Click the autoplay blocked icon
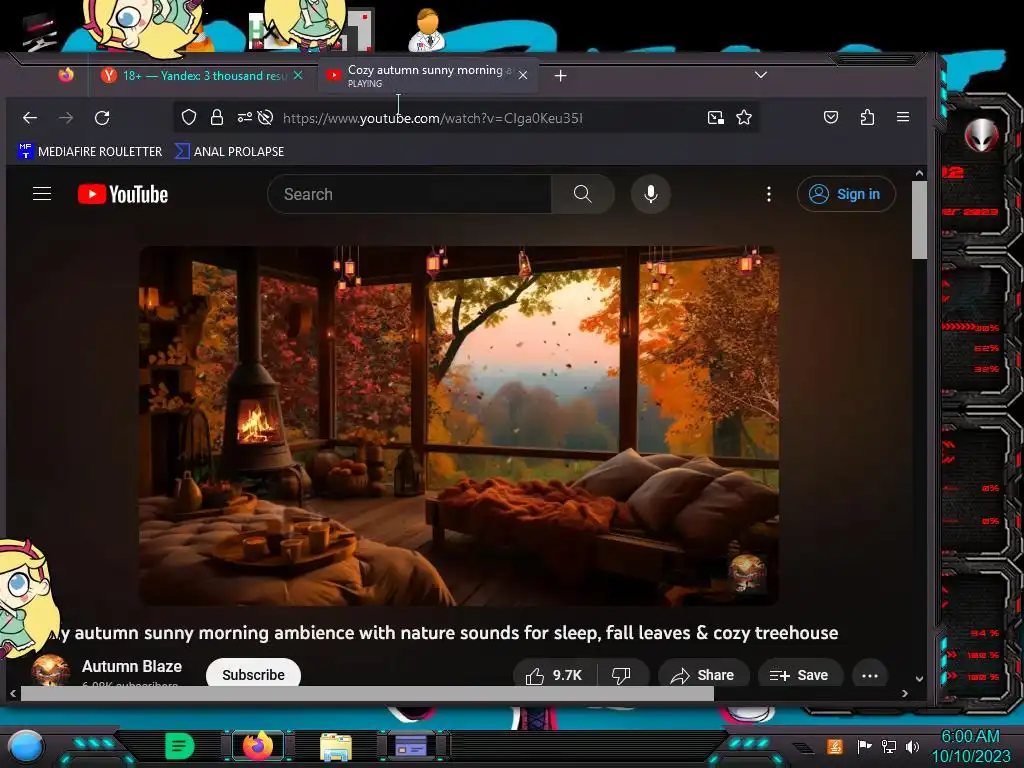Viewport: 1024px width, 768px height. click(x=265, y=118)
